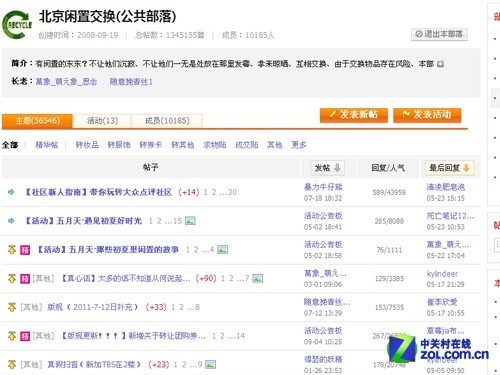This screenshot has height=375, width=500.
Task: Filter posts by 转券卡
Action: (x=151, y=145)
